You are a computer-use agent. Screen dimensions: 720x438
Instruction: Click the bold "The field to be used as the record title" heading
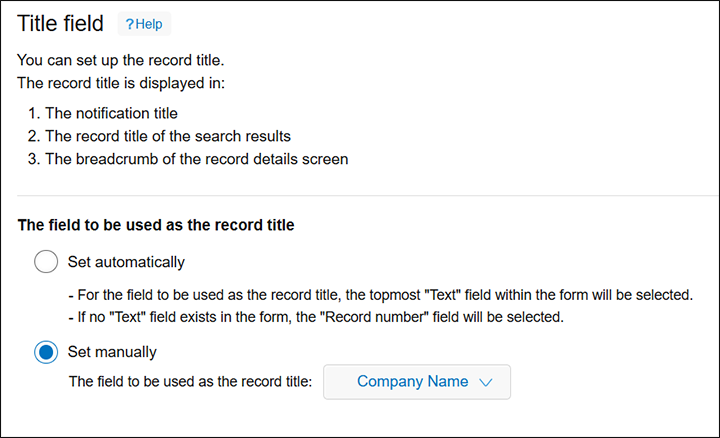156,225
